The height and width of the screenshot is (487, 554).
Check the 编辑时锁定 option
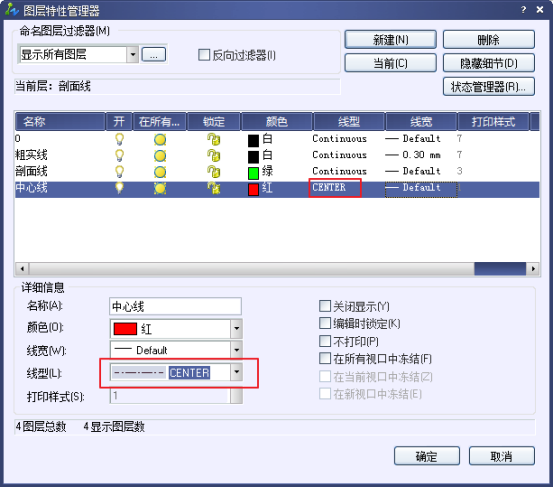[325, 323]
